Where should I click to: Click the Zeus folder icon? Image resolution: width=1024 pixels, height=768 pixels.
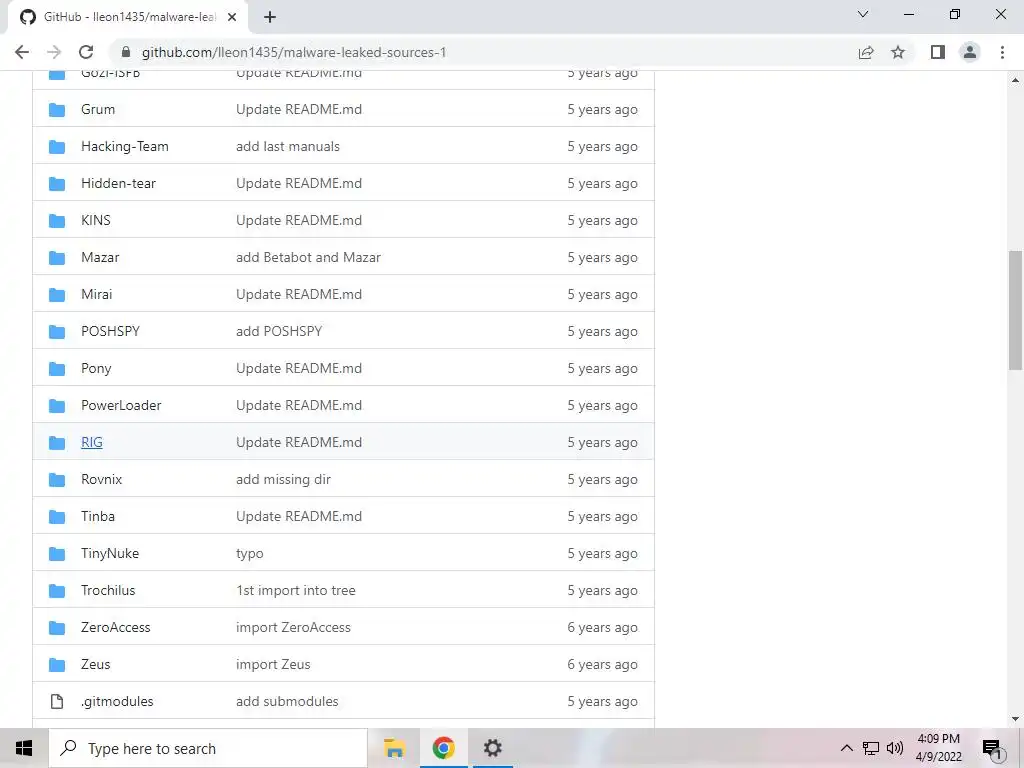click(57, 665)
